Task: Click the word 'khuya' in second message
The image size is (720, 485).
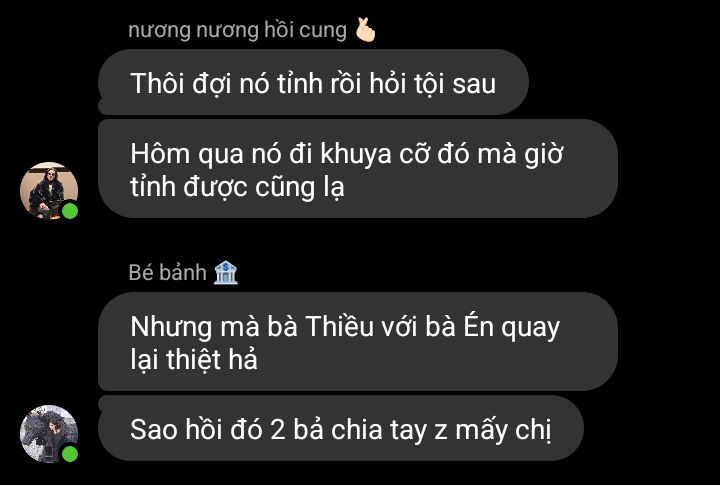Action: tap(356, 154)
